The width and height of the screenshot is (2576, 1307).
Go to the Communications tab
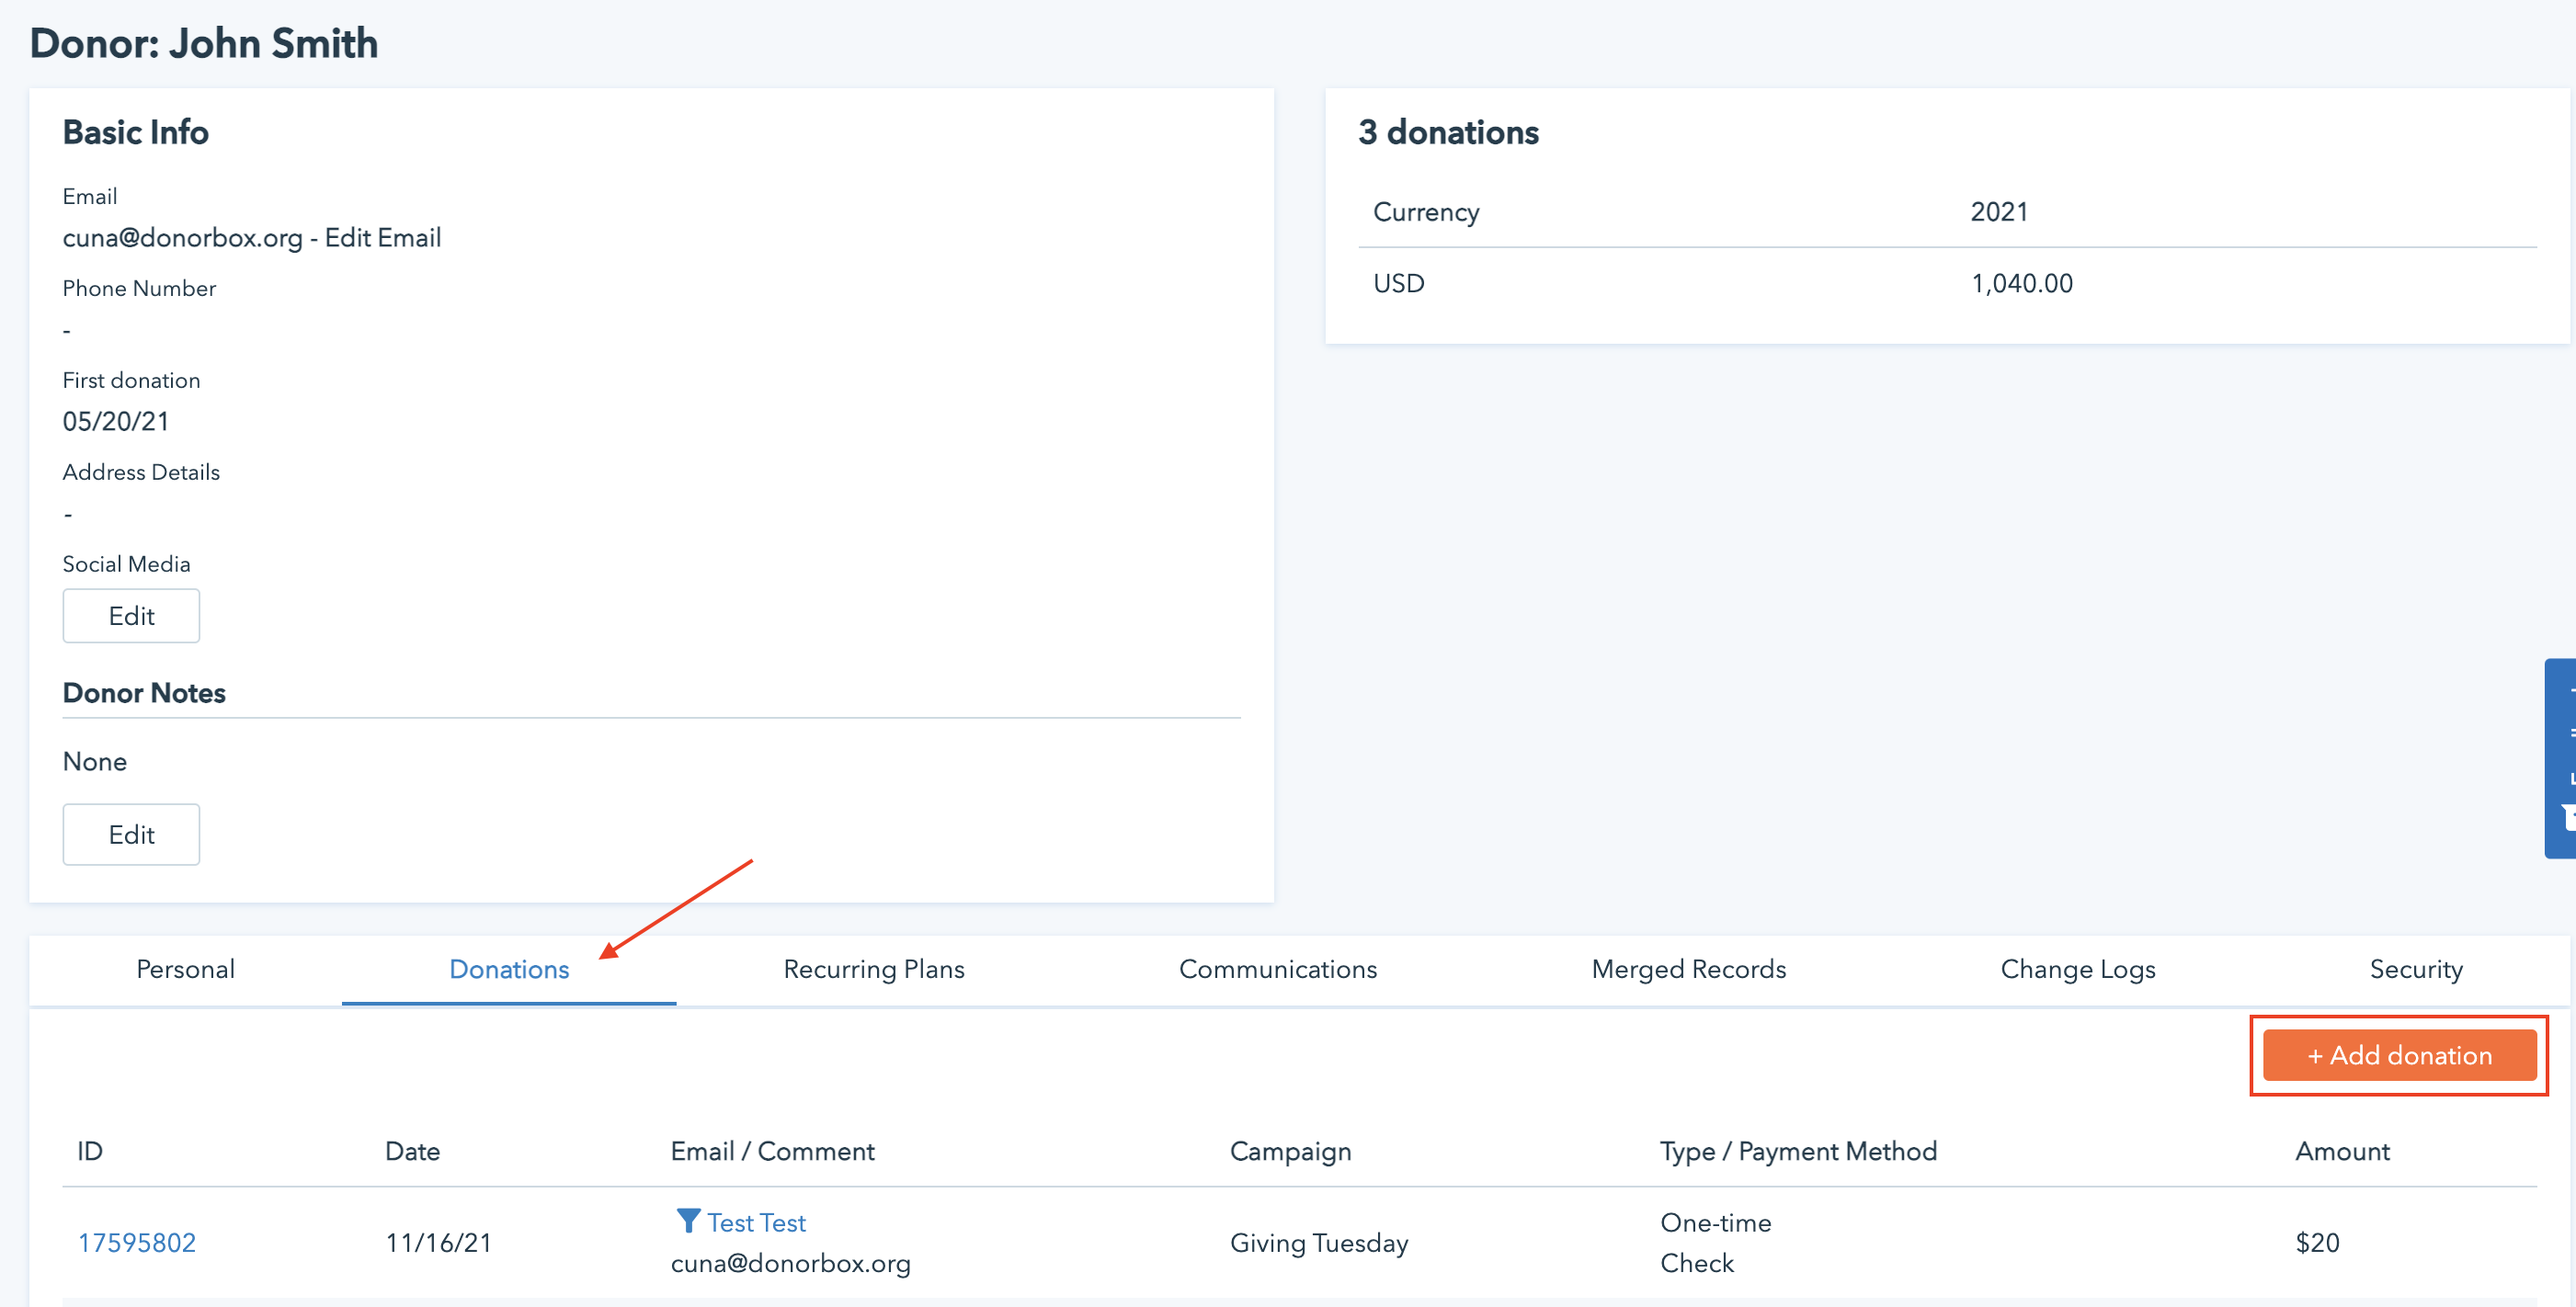pyautogui.click(x=1277, y=969)
